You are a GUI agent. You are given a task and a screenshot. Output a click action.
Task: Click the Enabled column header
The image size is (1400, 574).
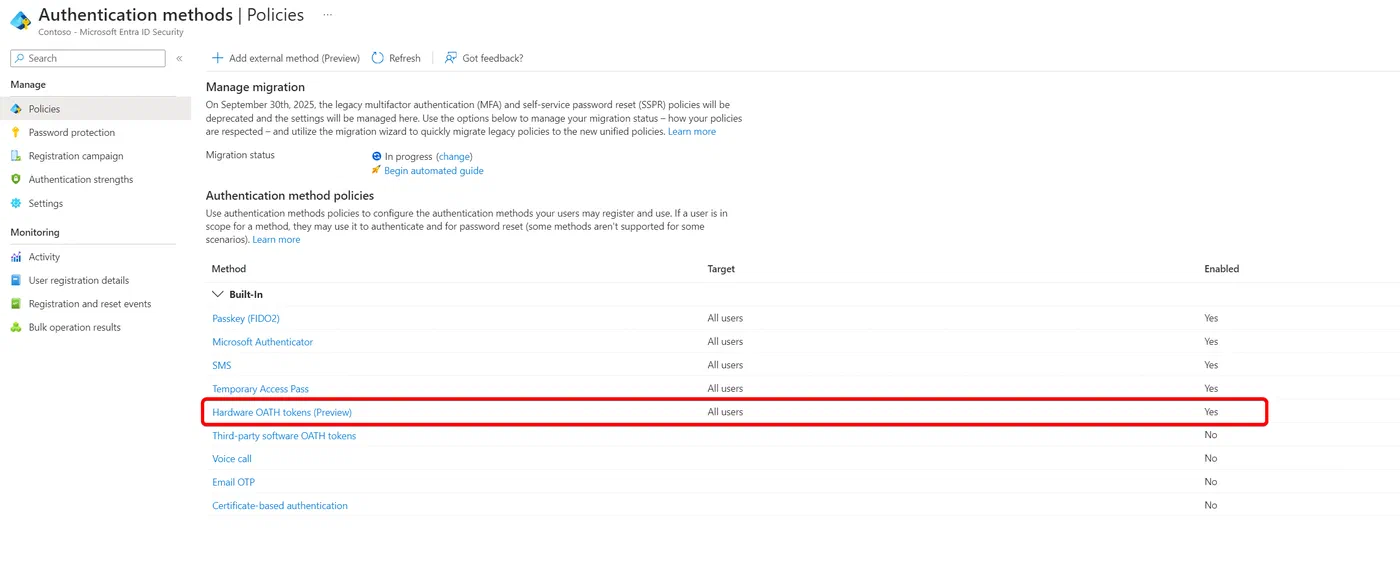pyautogui.click(x=1221, y=269)
